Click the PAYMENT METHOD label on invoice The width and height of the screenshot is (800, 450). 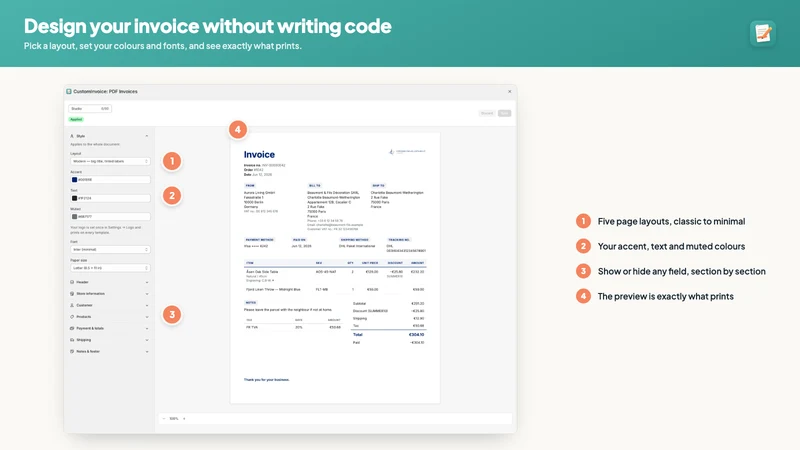(260, 240)
